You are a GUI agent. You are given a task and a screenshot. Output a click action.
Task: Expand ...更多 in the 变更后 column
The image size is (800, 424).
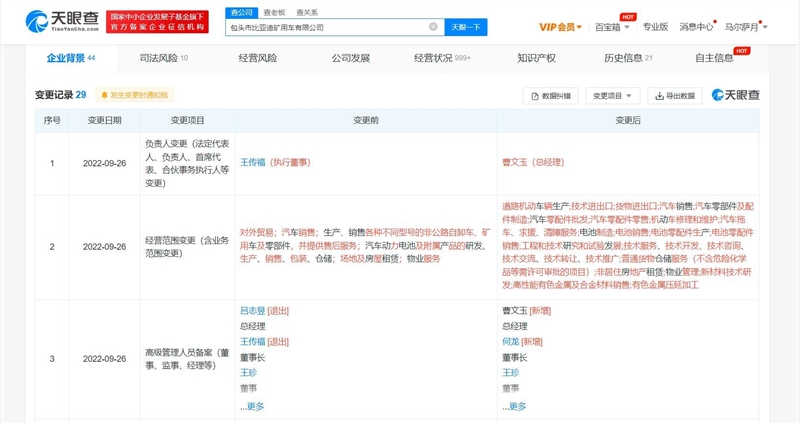coord(514,406)
